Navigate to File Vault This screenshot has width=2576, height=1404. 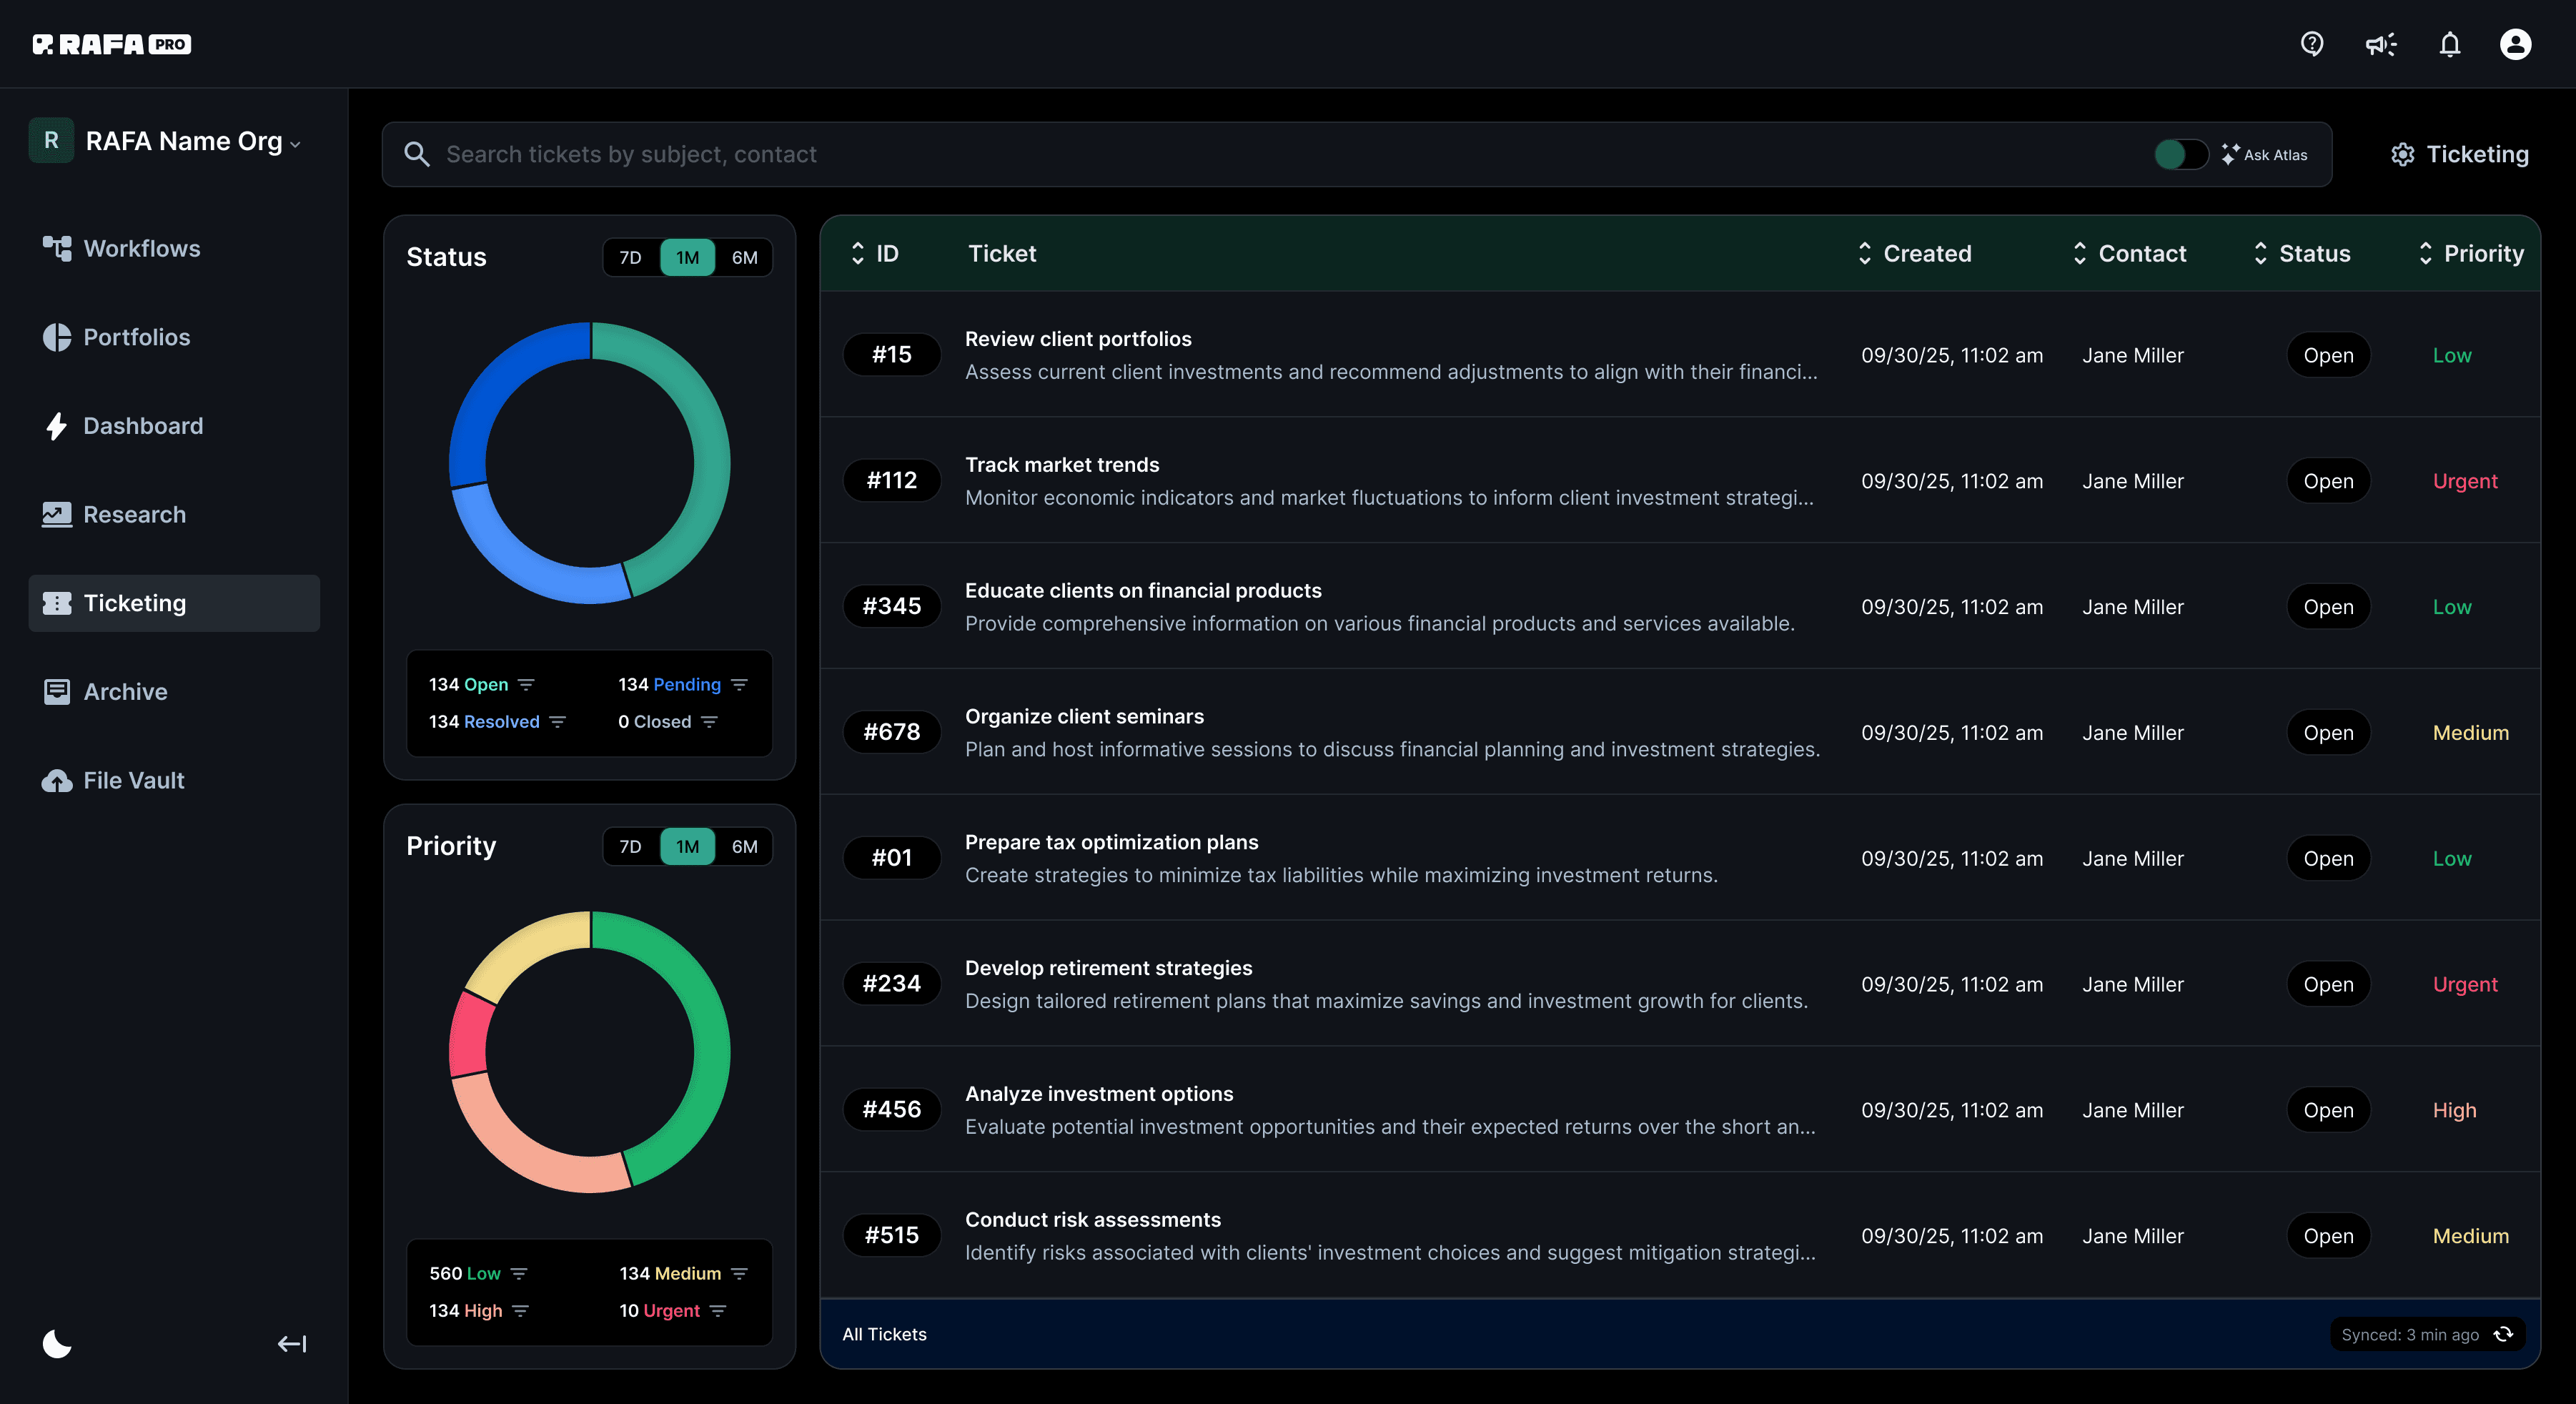(x=133, y=780)
